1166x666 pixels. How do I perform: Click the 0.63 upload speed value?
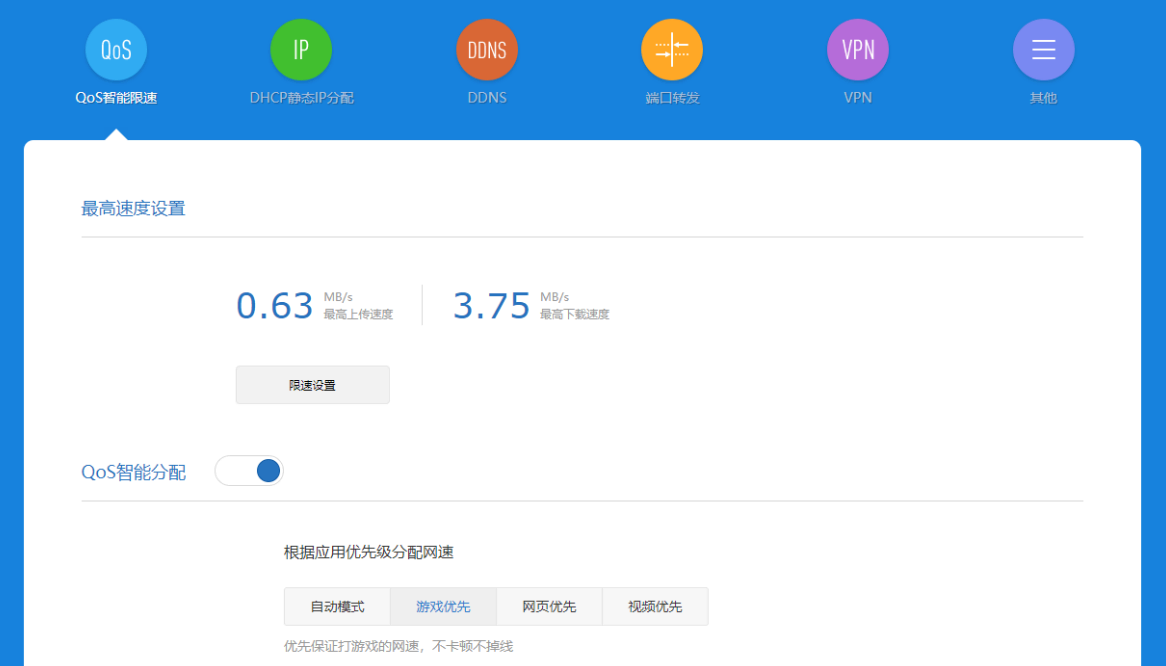pyautogui.click(x=275, y=304)
